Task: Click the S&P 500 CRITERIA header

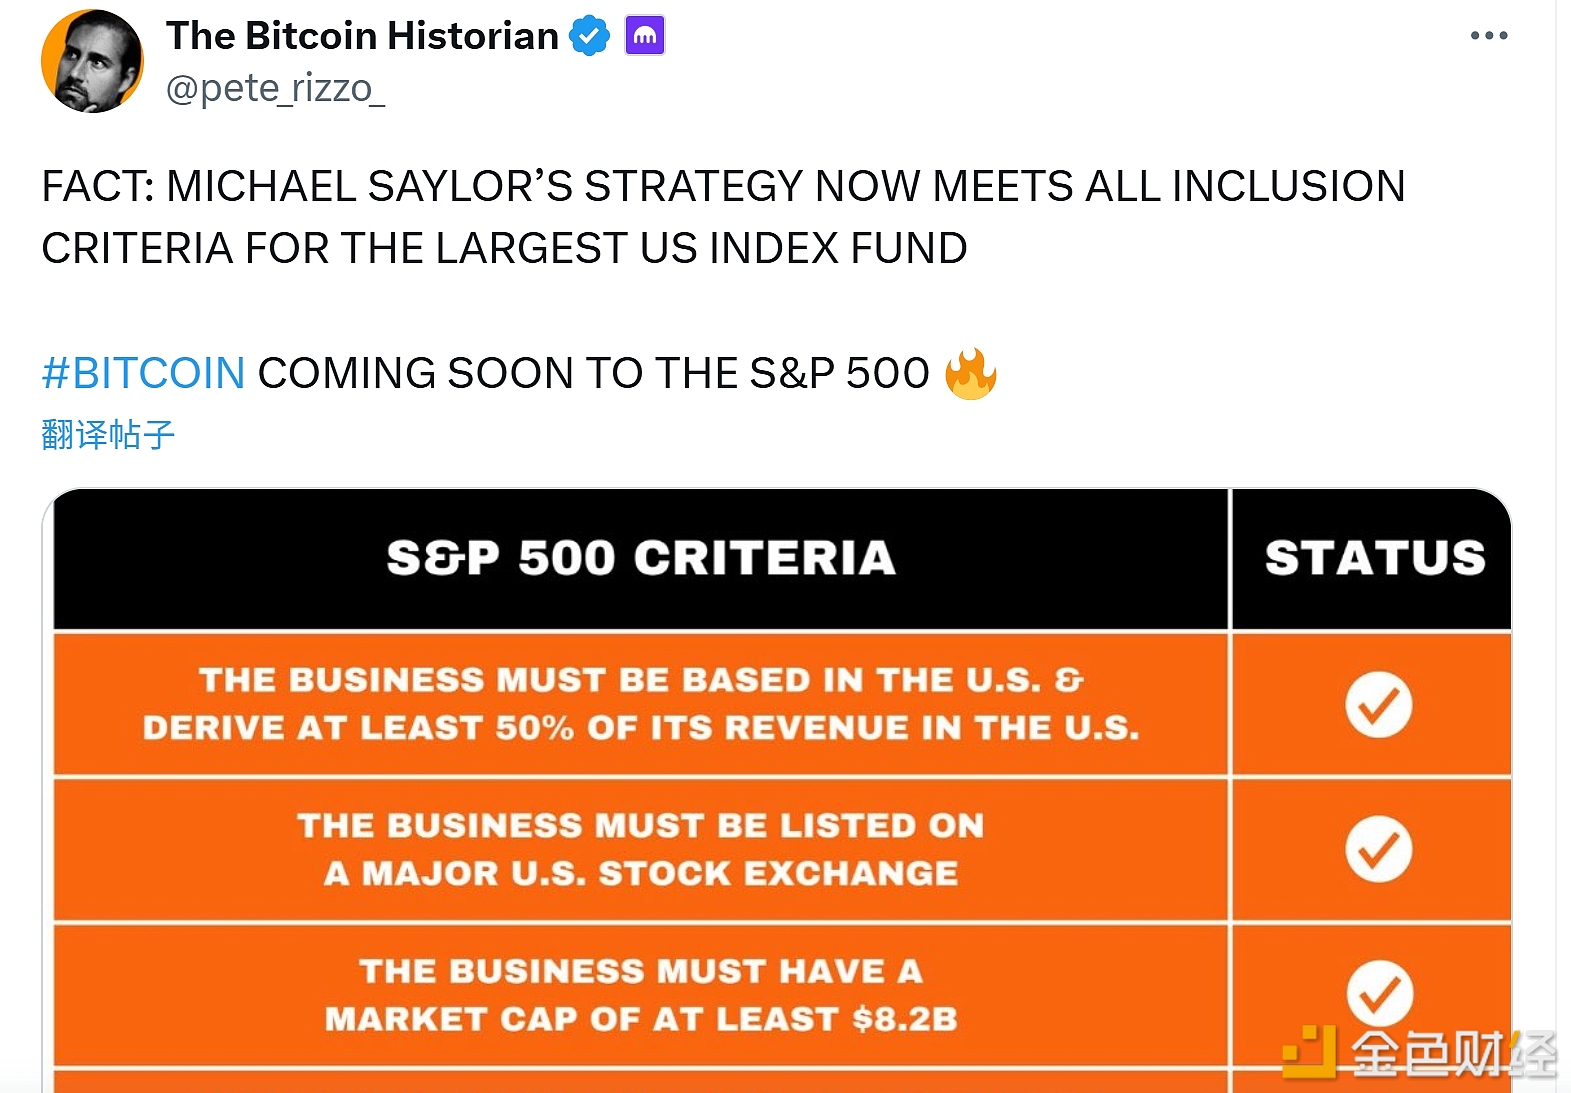Action: [641, 558]
